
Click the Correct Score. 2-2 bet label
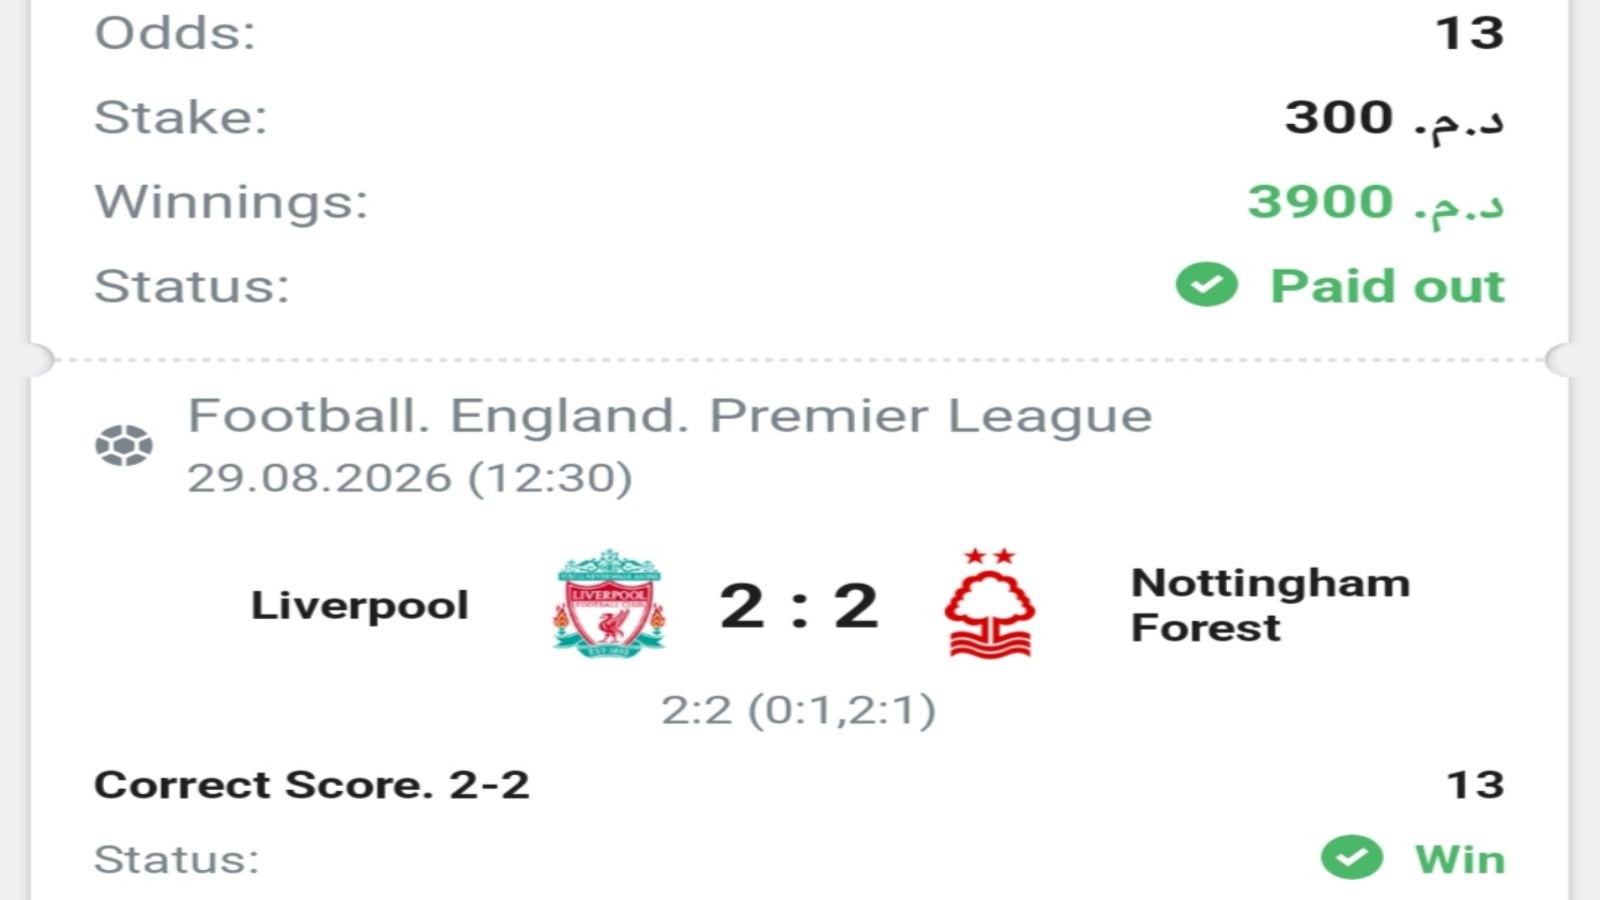tap(311, 785)
